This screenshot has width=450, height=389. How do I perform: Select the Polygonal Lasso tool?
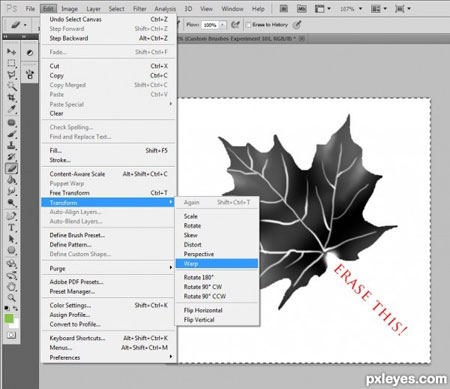click(11, 74)
